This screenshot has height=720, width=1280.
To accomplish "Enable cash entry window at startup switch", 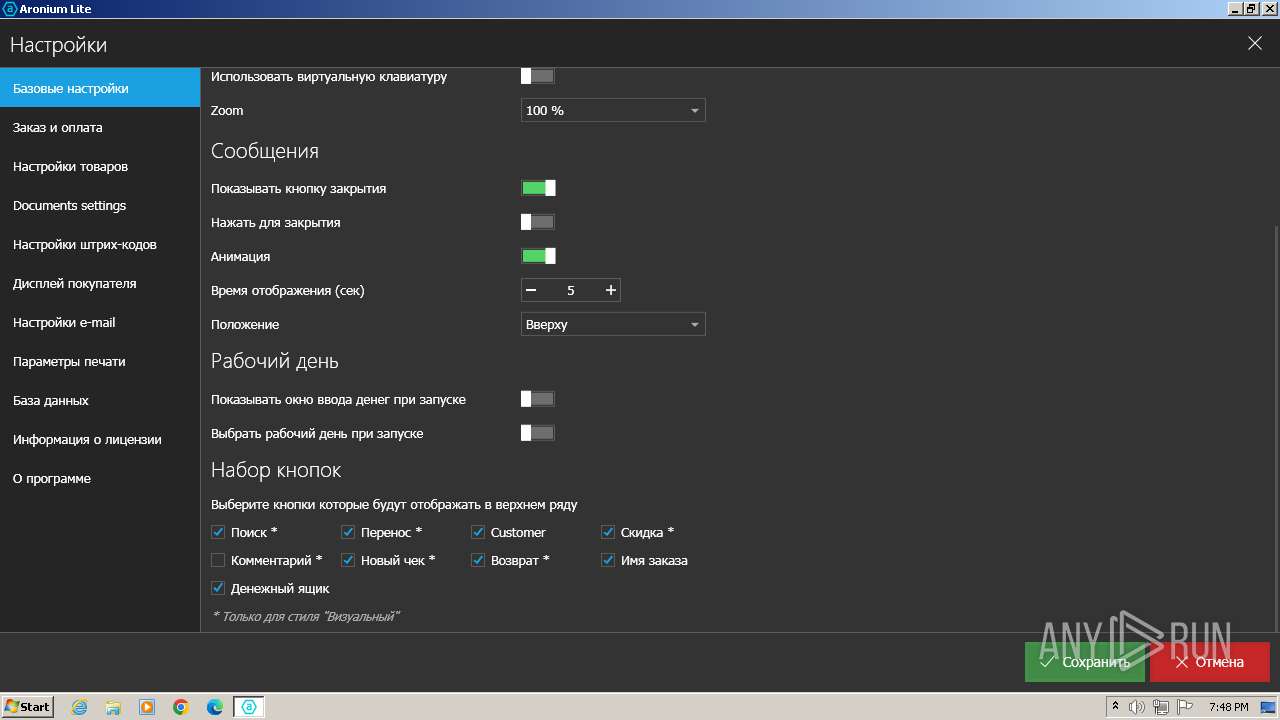I will click(538, 399).
